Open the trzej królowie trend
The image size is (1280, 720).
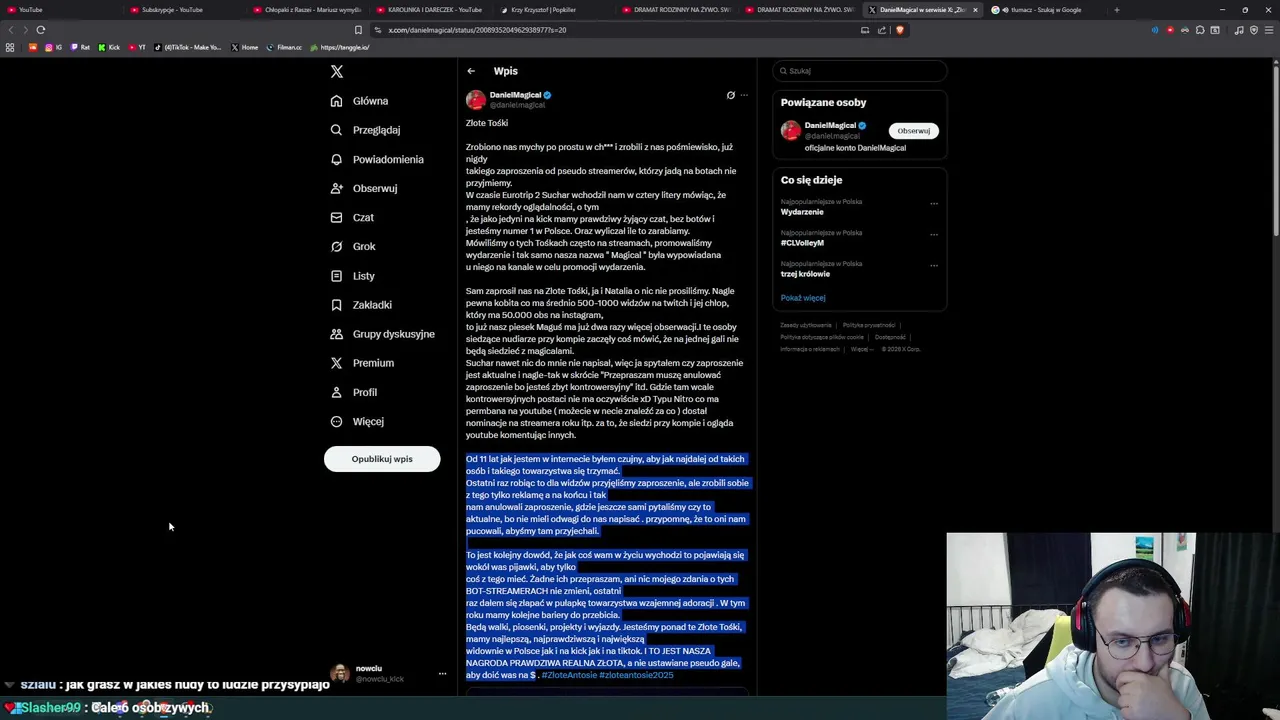(x=805, y=274)
